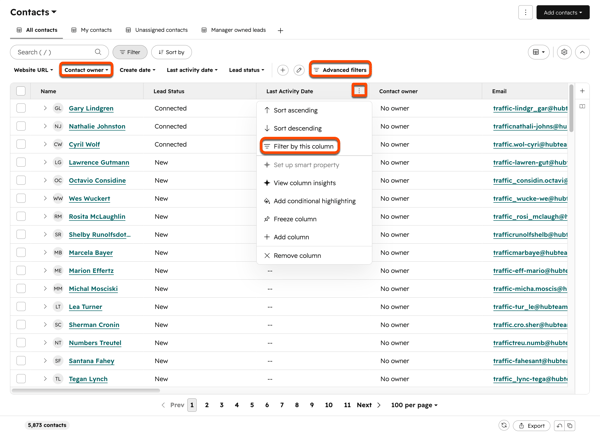The image size is (600, 433).
Task: Choose Remove column in the menu
Action: (x=314, y=256)
